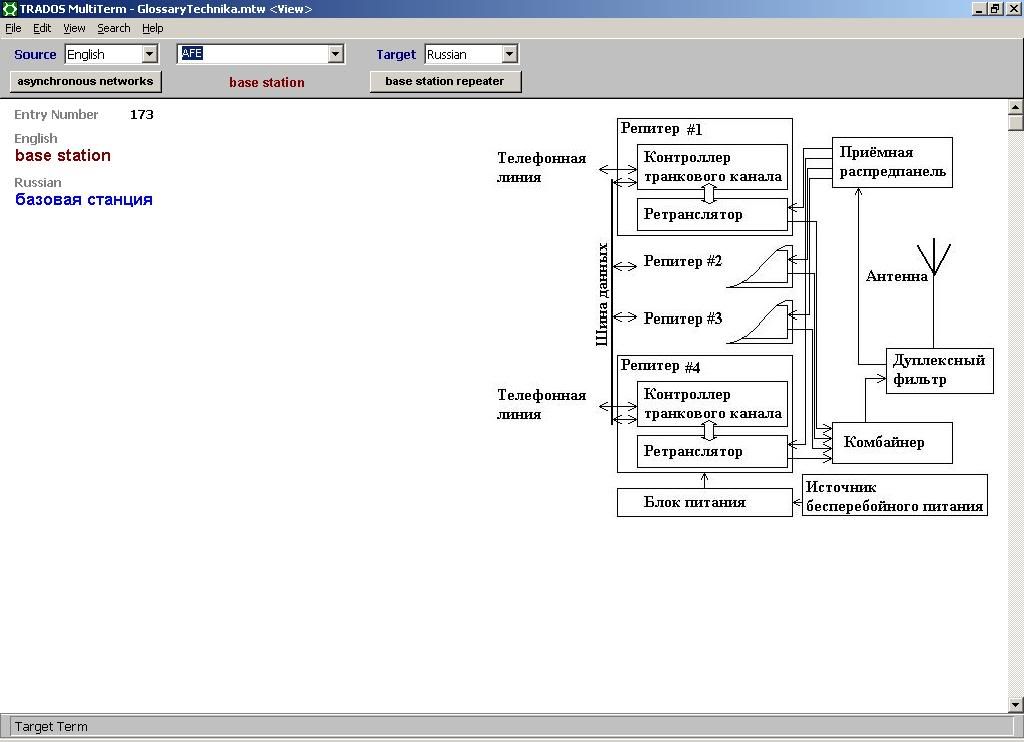Click the Target label

click(396, 54)
